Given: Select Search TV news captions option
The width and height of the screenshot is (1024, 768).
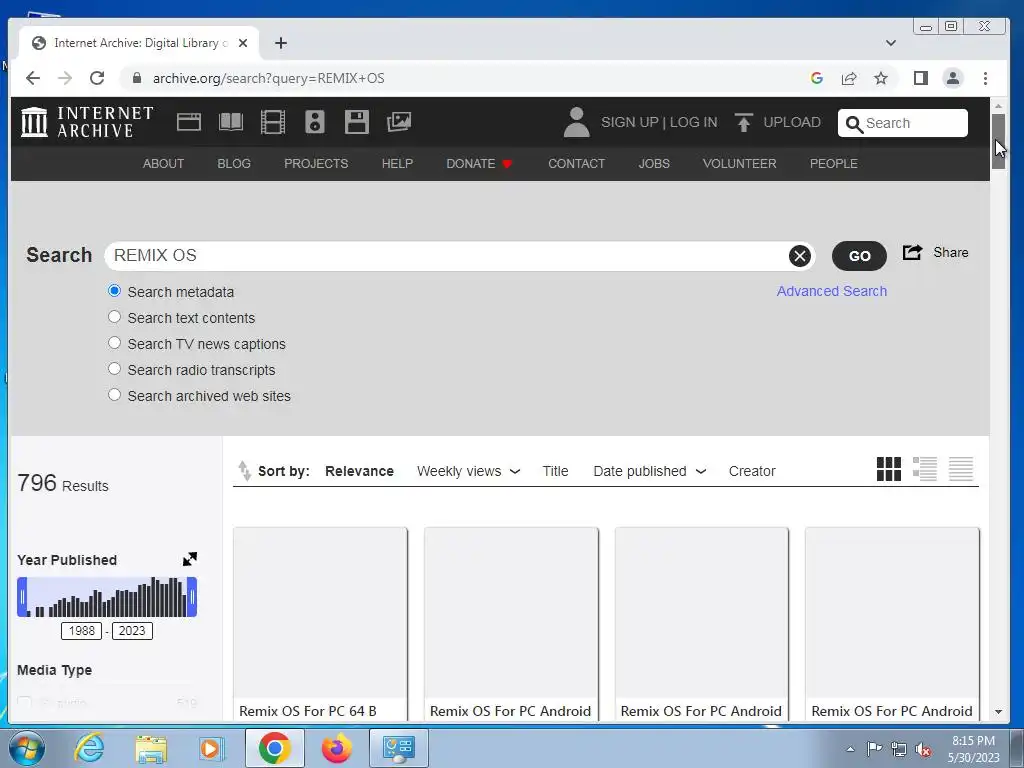Looking at the screenshot, I should click(114, 343).
